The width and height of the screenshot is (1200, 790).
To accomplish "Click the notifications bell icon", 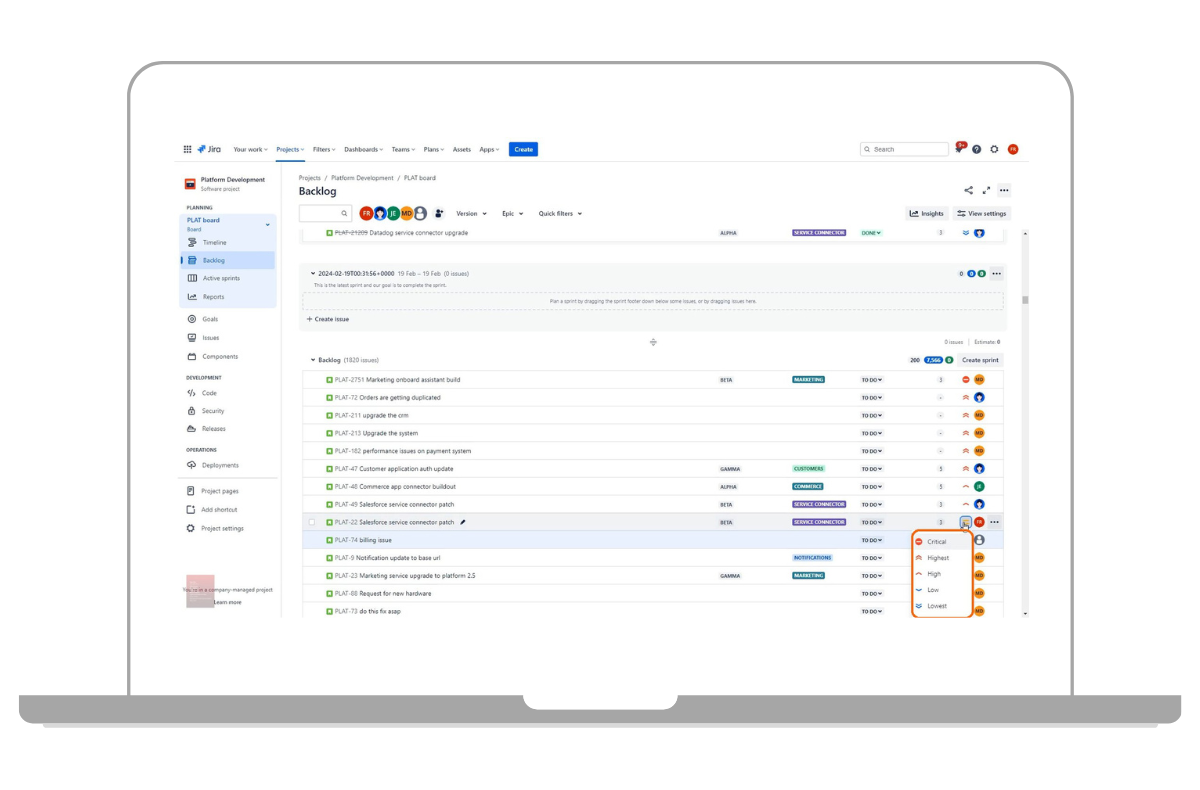I will click(959, 149).
